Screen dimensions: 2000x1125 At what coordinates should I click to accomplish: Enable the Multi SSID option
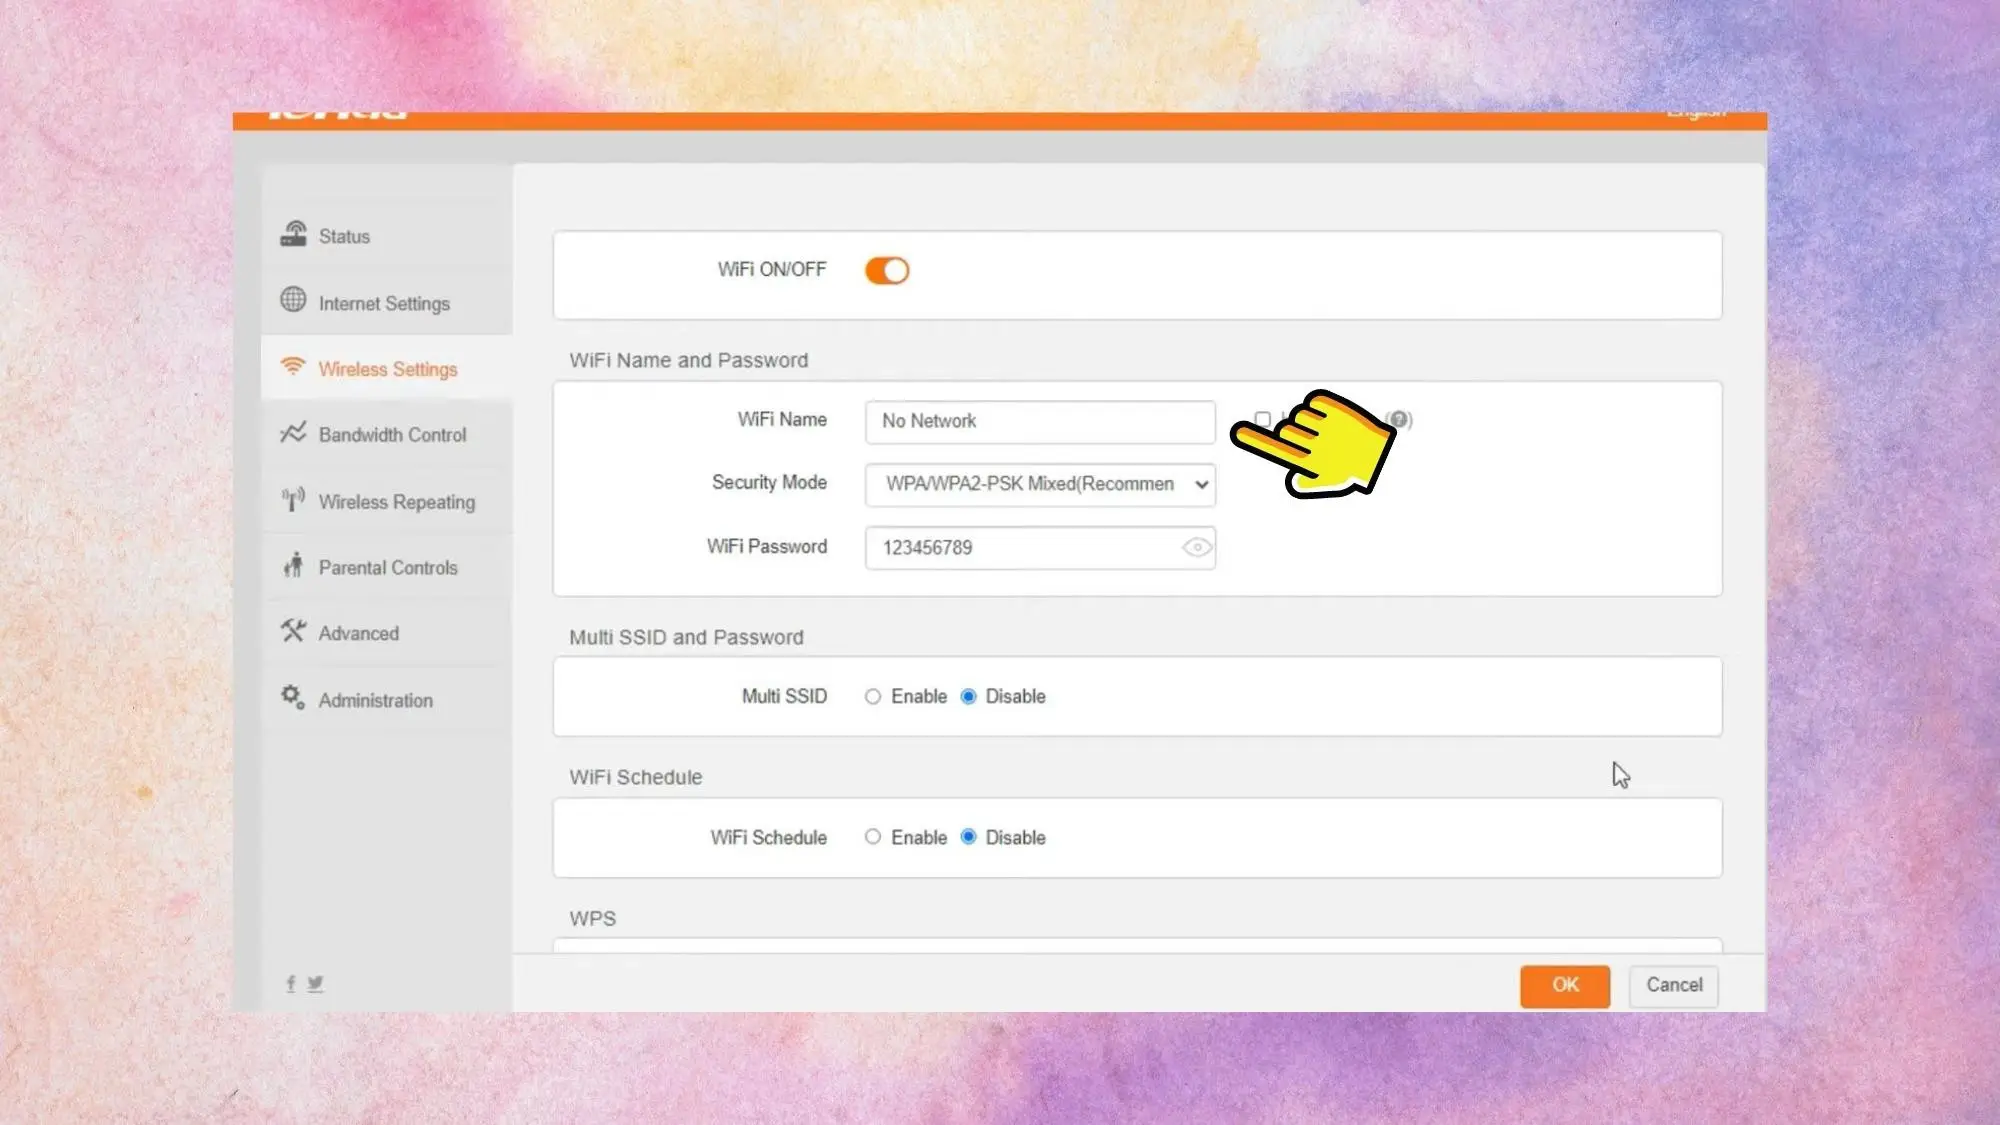click(873, 697)
